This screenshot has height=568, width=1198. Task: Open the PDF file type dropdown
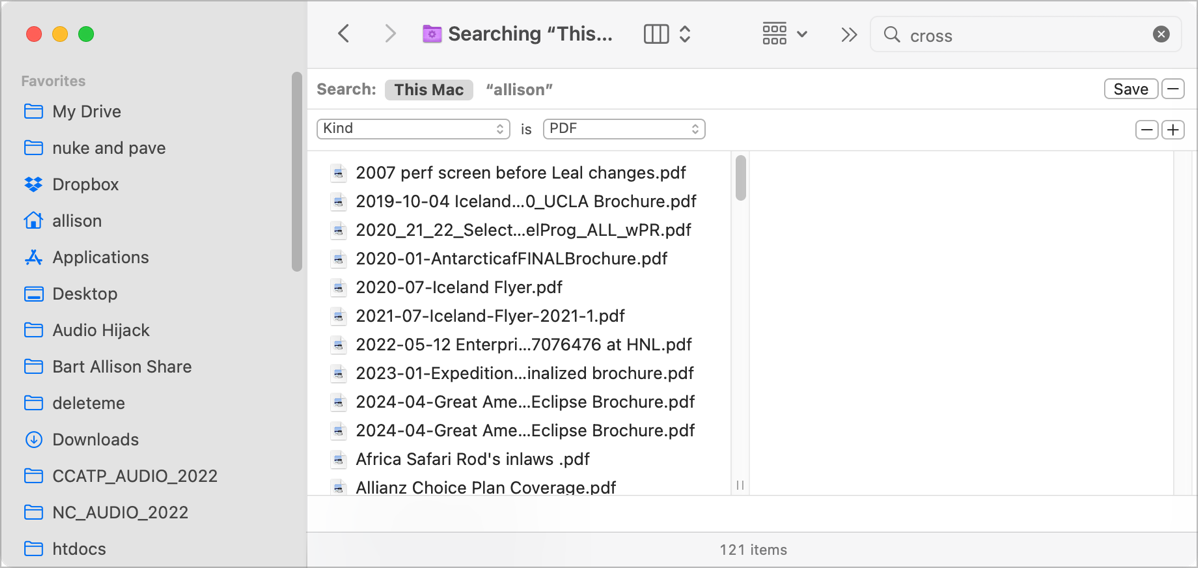click(624, 129)
